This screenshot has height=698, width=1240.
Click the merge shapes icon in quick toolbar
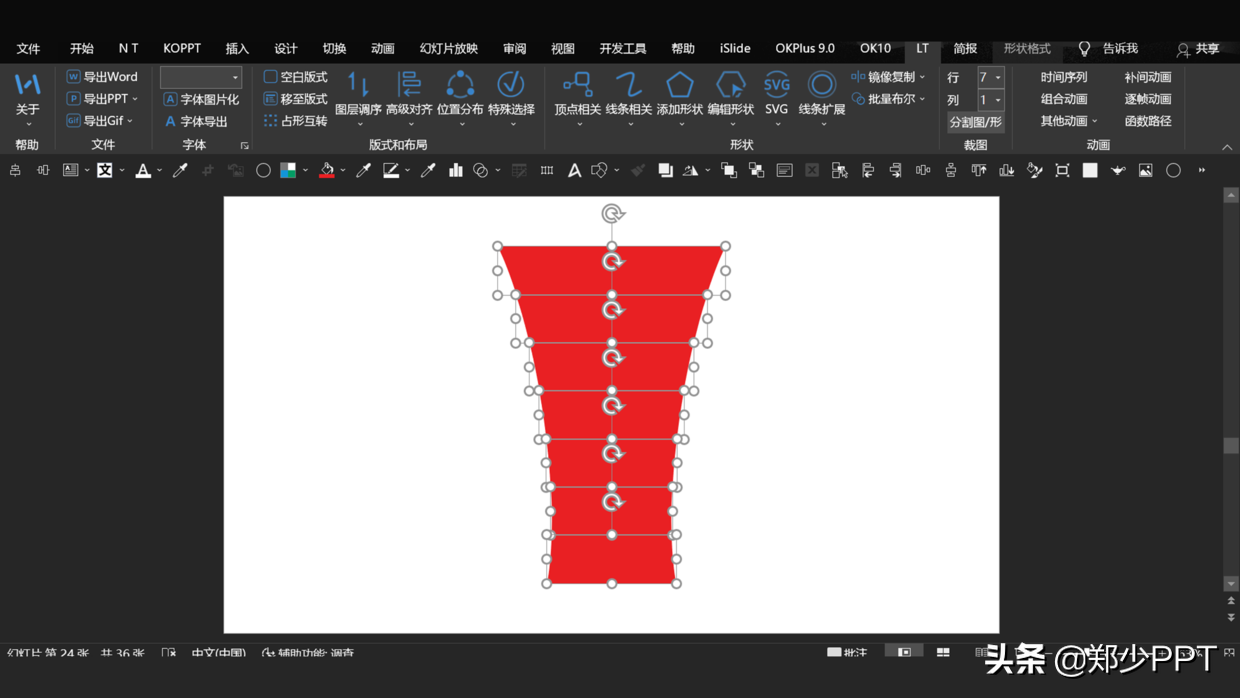481,171
